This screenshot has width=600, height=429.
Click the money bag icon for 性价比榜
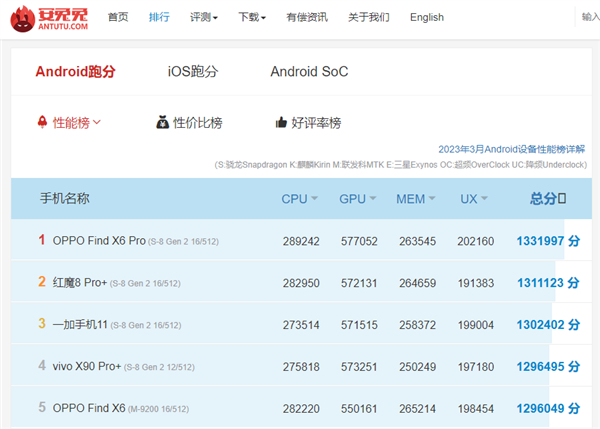click(x=163, y=122)
